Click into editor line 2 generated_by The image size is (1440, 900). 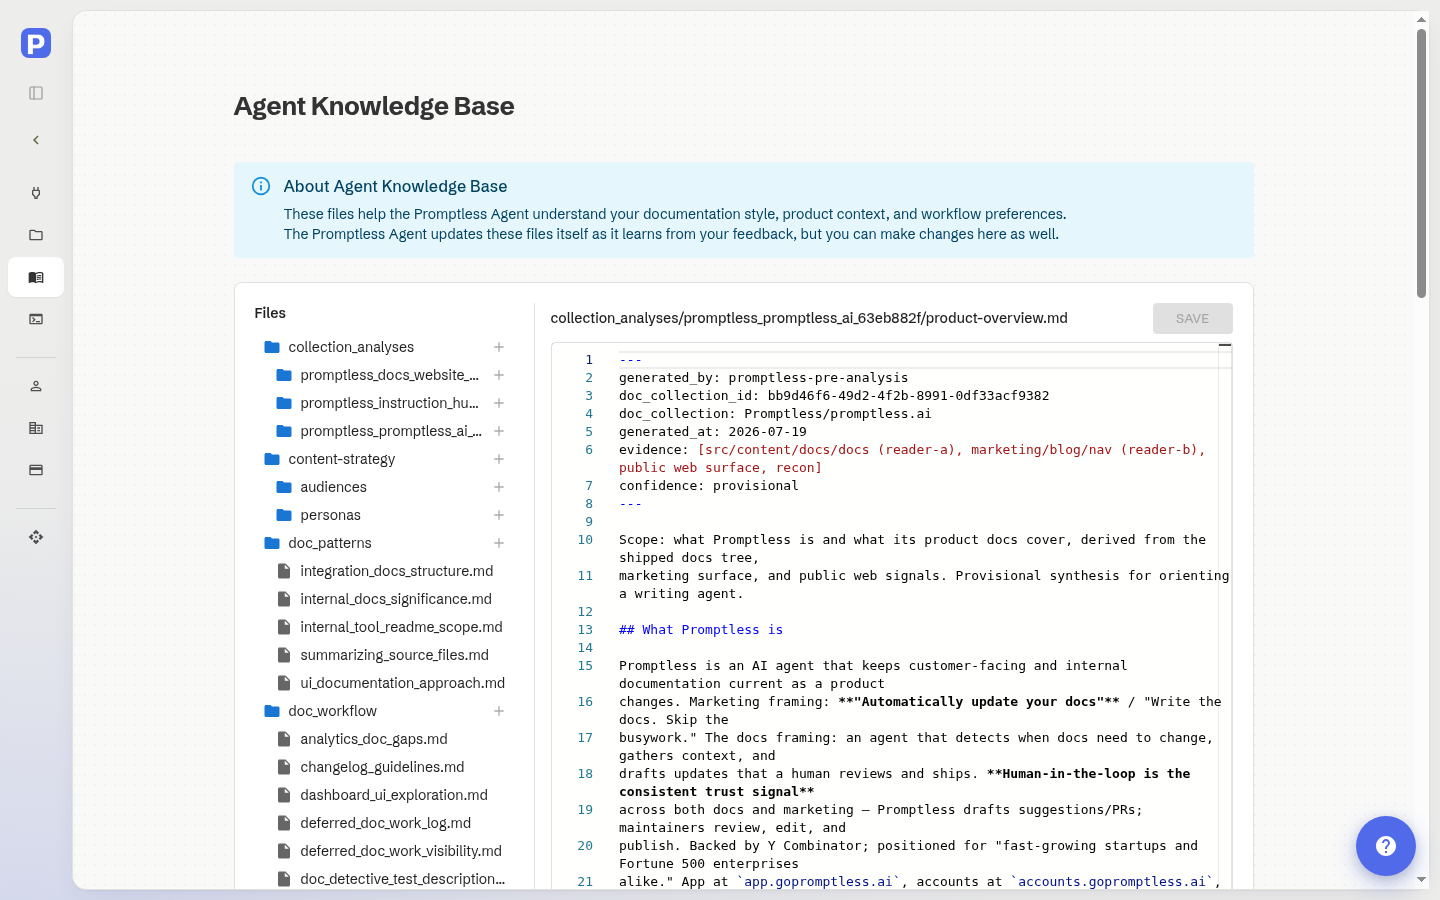click(763, 378)
